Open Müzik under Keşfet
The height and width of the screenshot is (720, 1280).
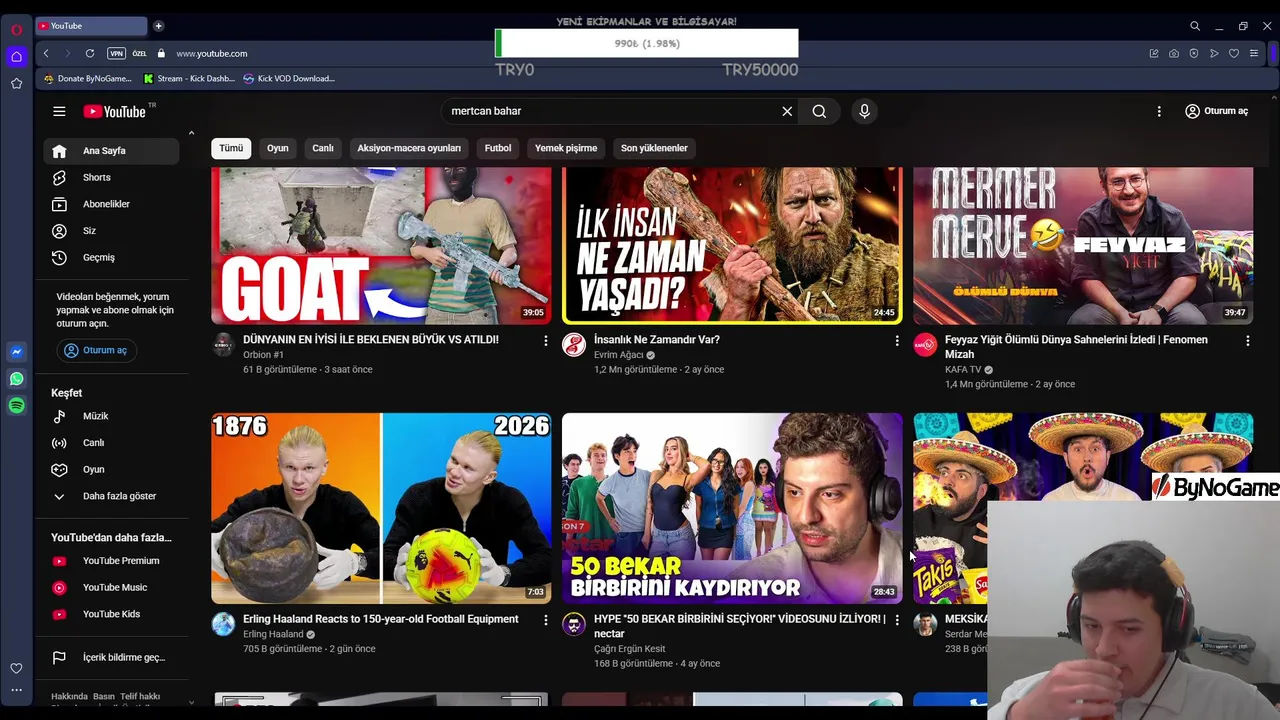pyautogui.click(x=111, y=416)
